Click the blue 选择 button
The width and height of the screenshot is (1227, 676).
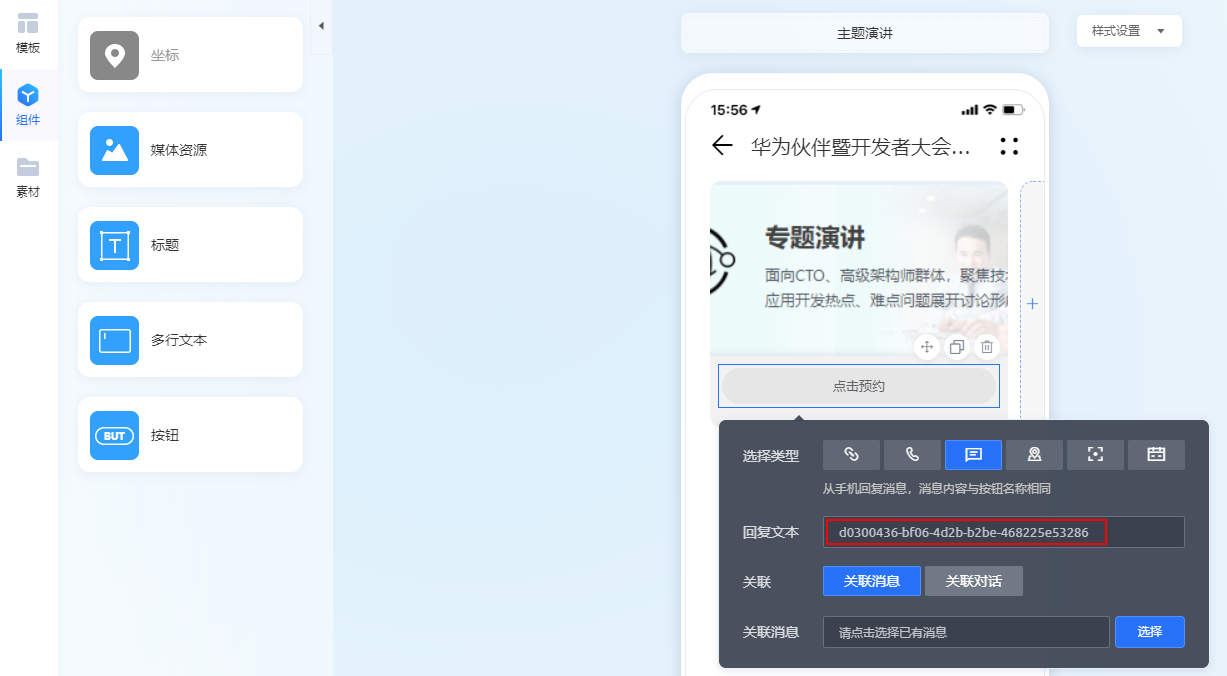(1150, 632)
